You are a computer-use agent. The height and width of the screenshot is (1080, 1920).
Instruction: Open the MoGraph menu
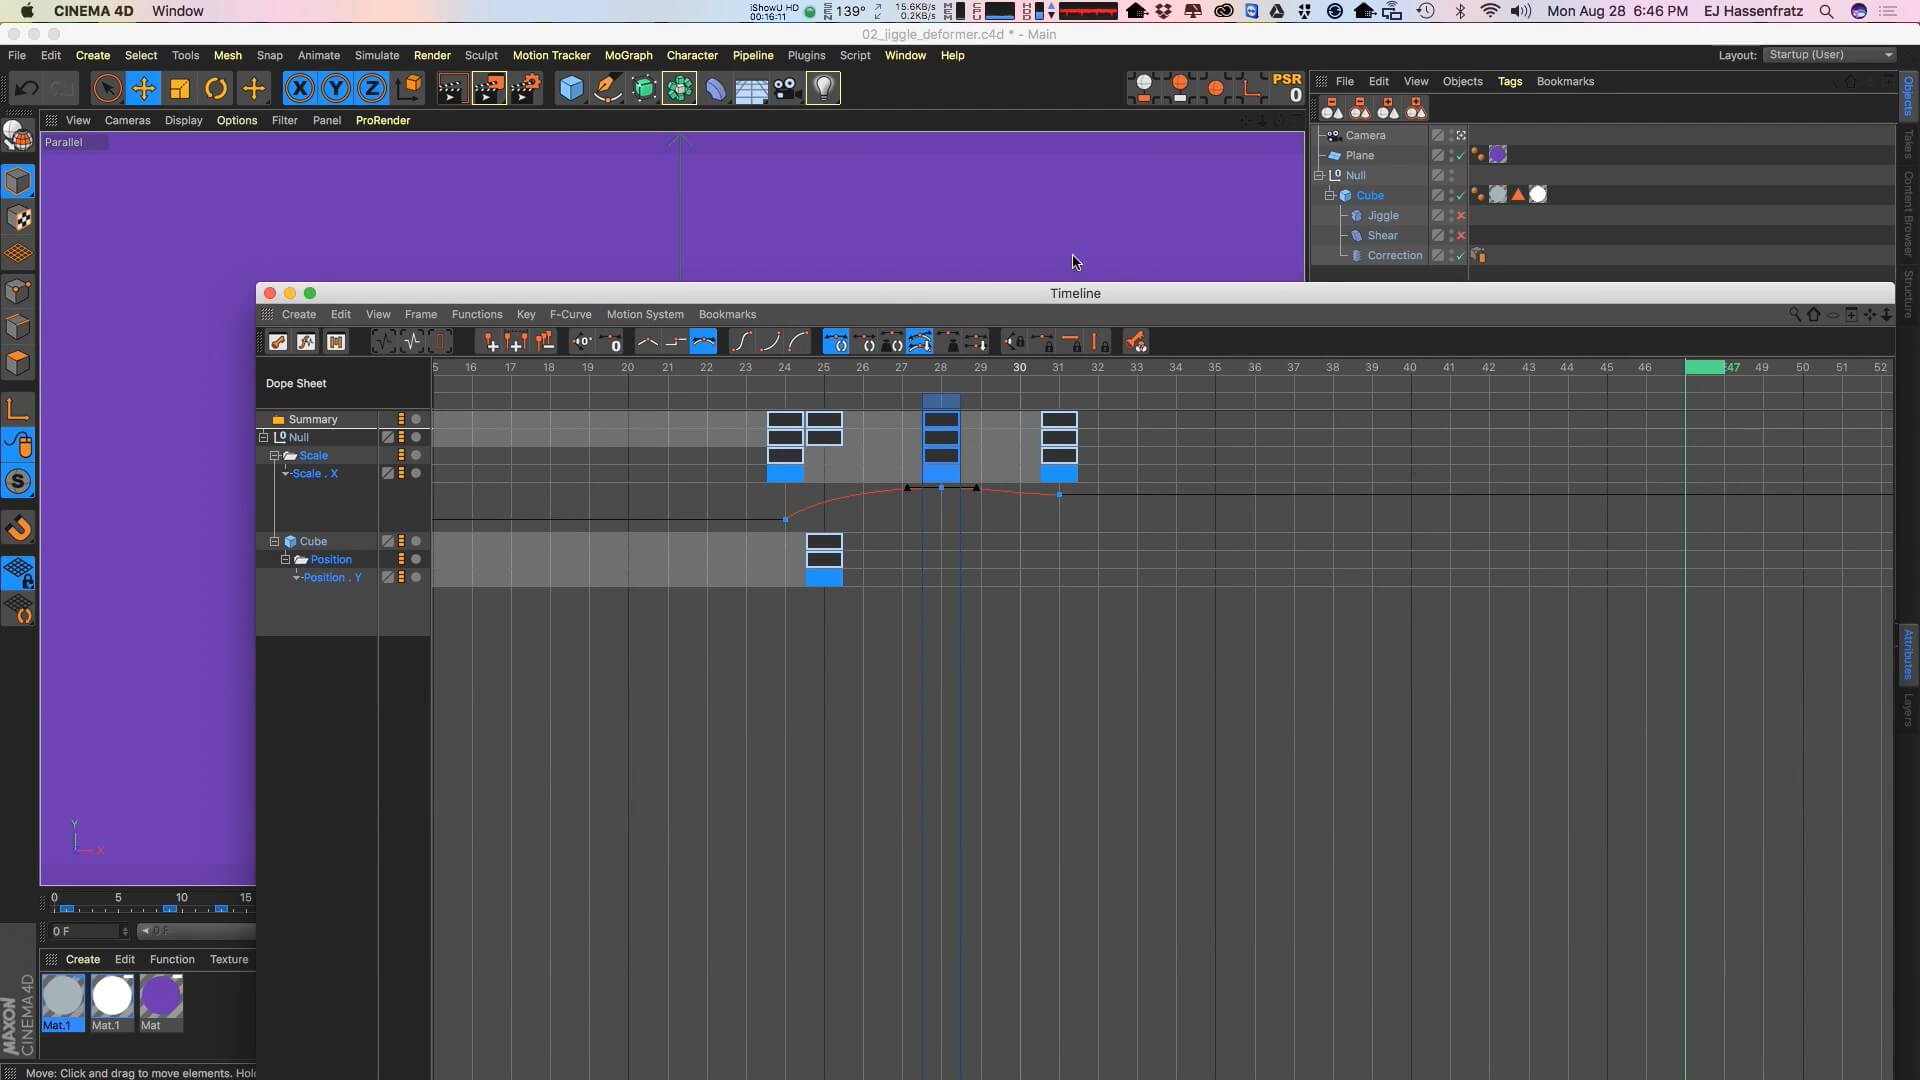(628, 55)
